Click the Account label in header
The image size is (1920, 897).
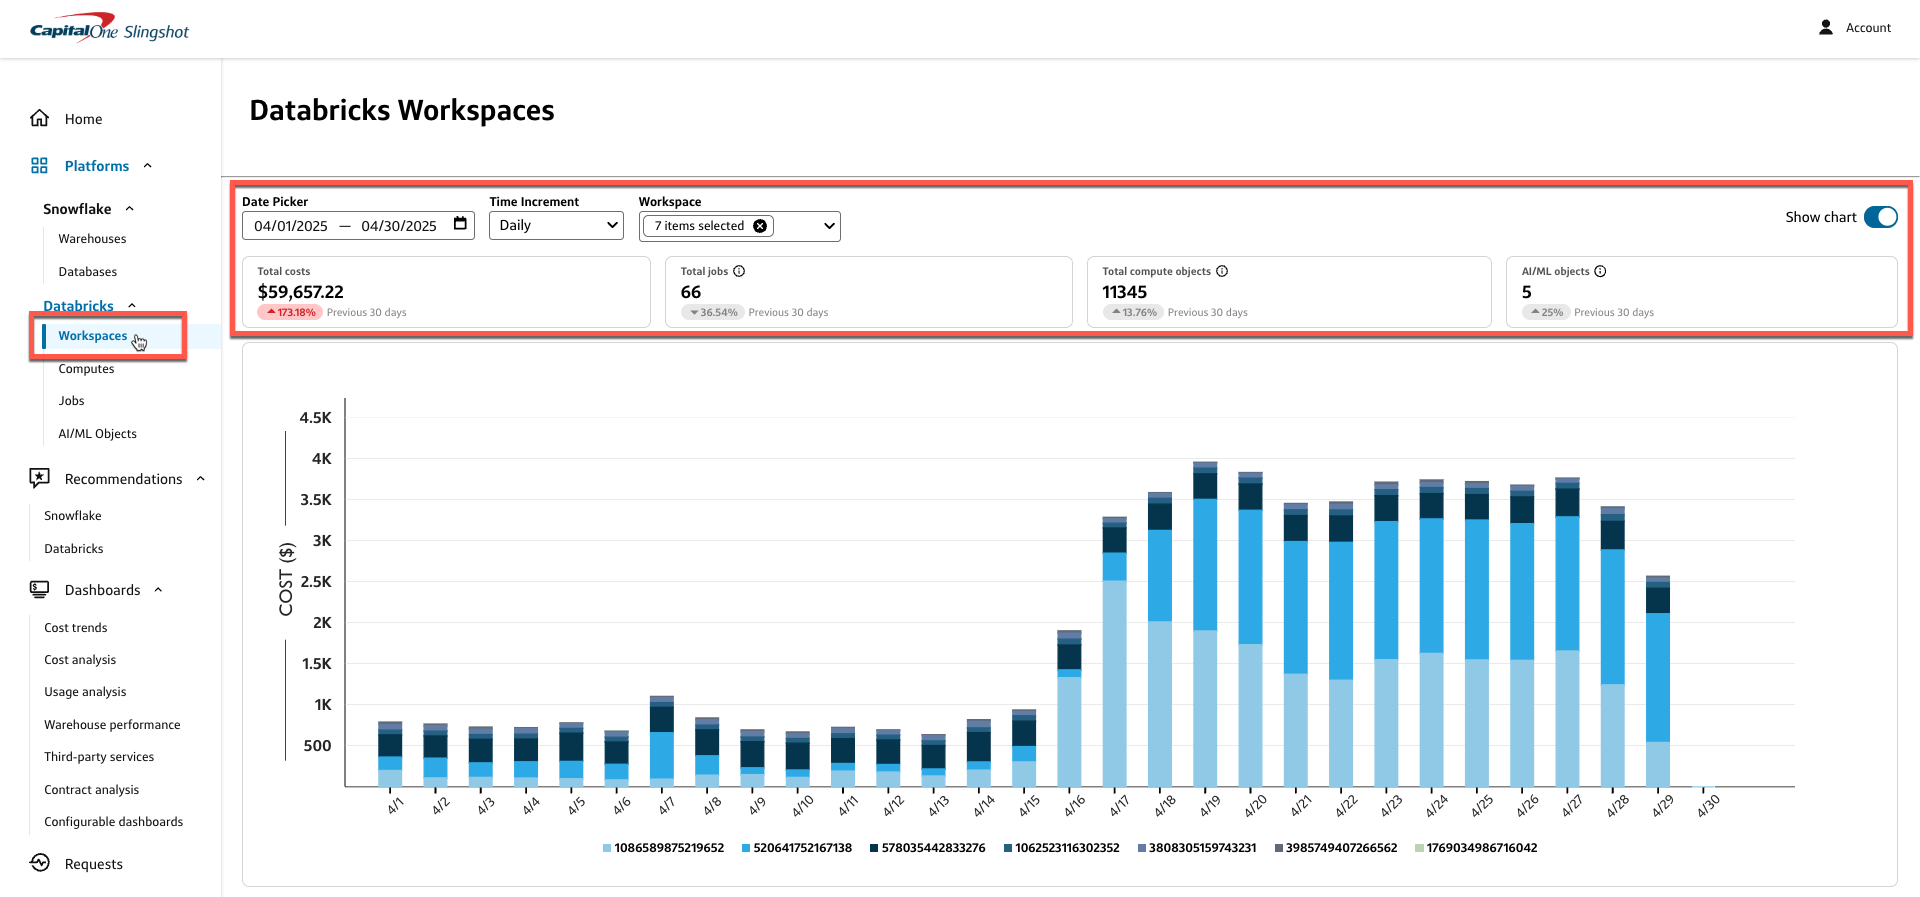[1868, 28]
